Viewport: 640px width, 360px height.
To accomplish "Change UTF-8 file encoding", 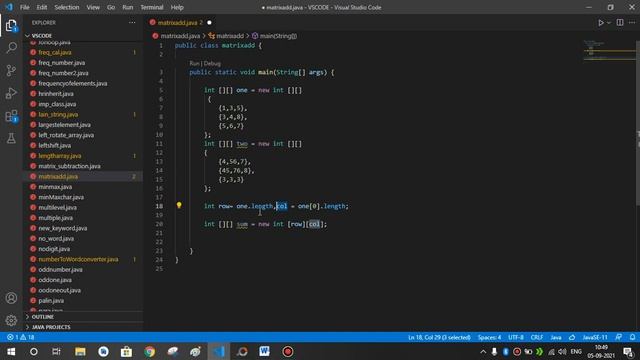I will (516, 338).
